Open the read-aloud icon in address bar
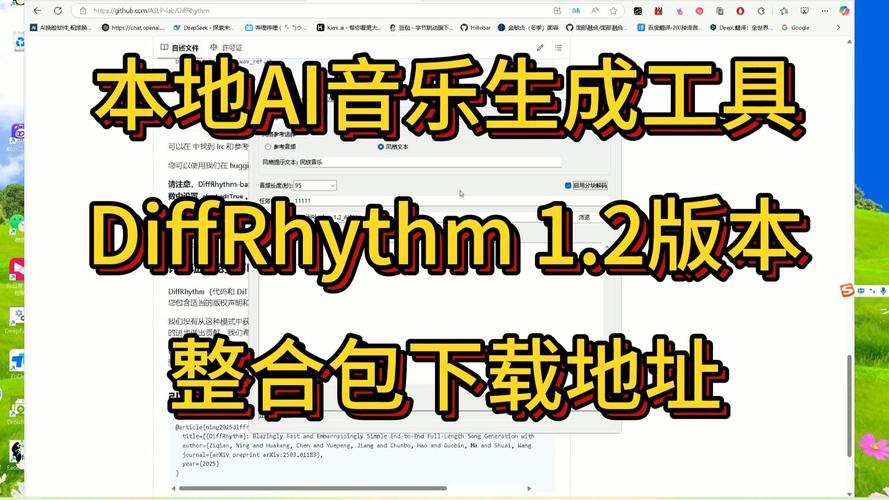 pos(595,10)
